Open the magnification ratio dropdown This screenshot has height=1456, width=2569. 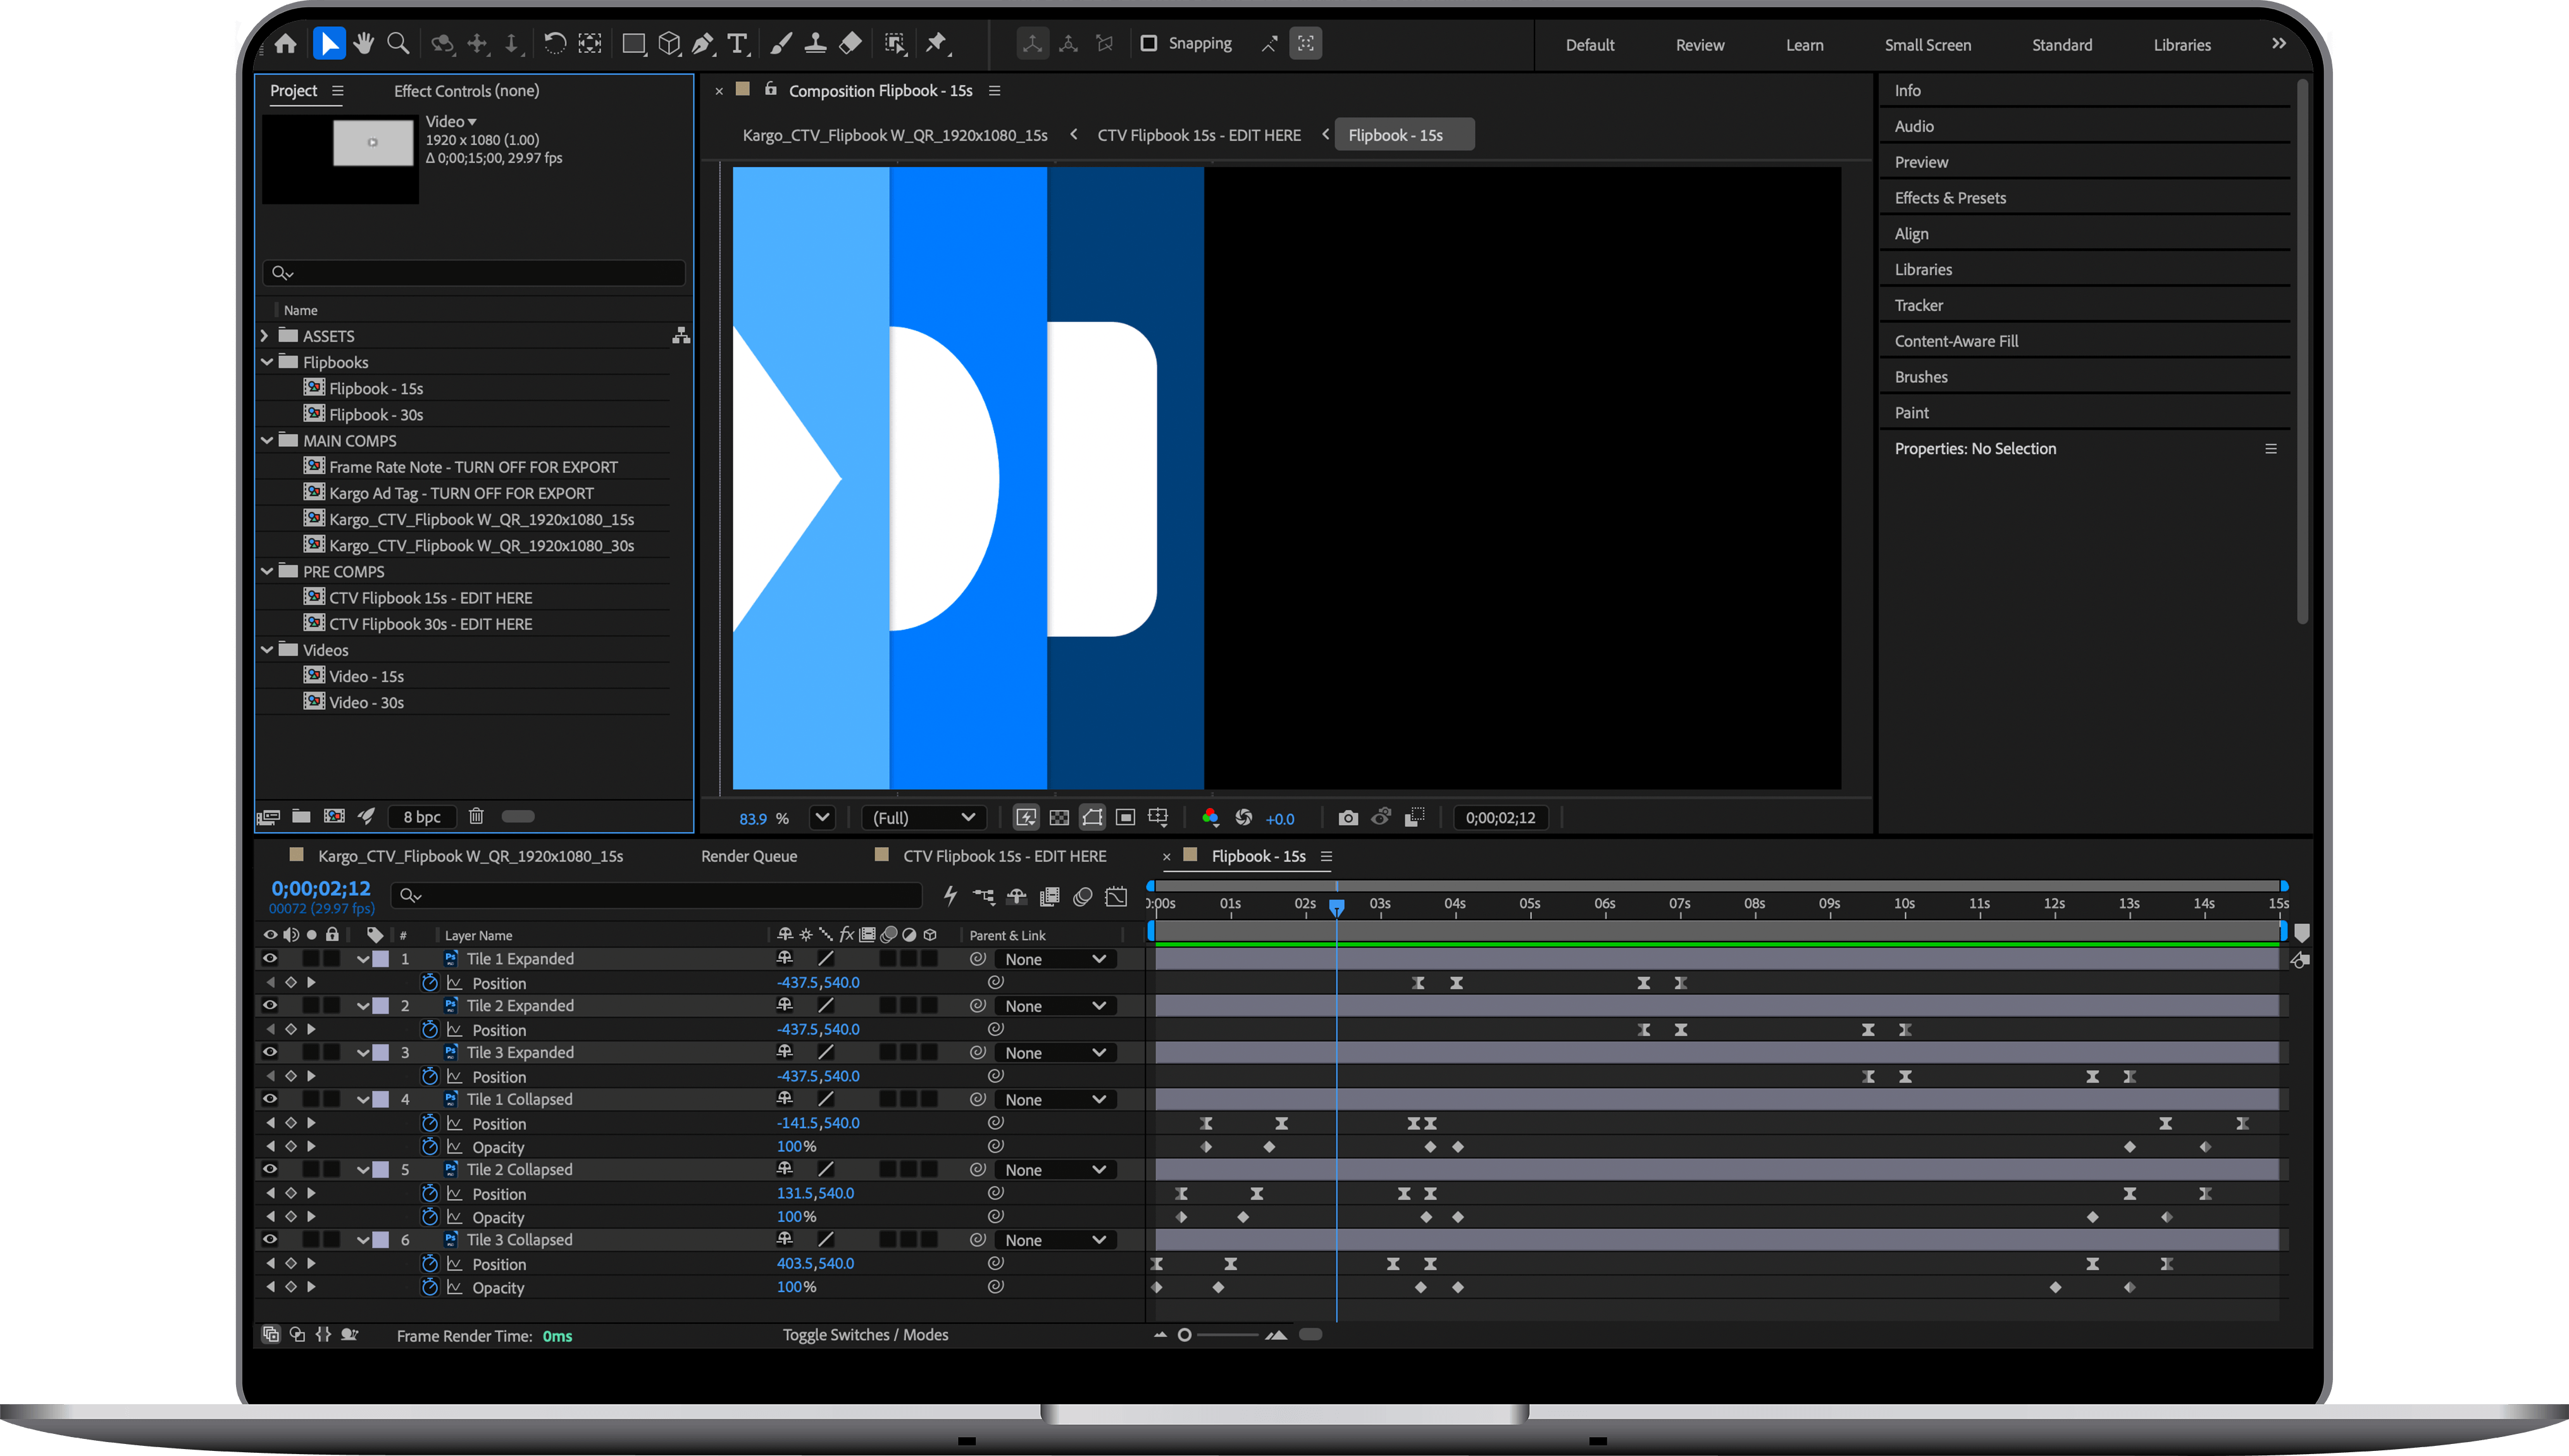[x=822, y=817]
